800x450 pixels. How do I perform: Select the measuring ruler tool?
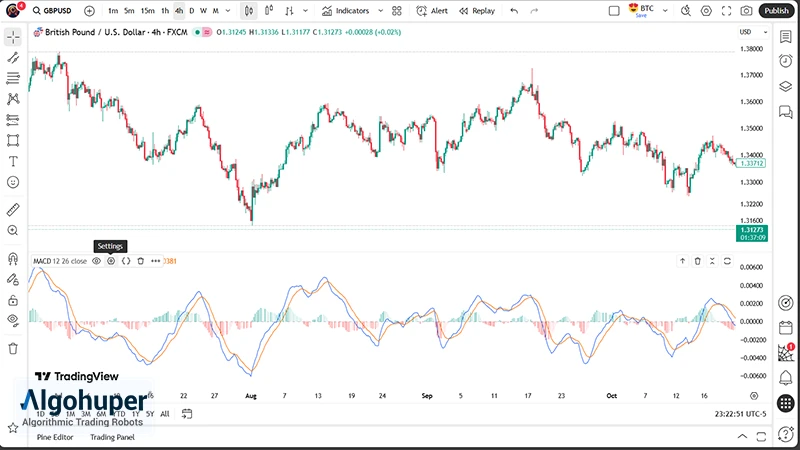13,210
